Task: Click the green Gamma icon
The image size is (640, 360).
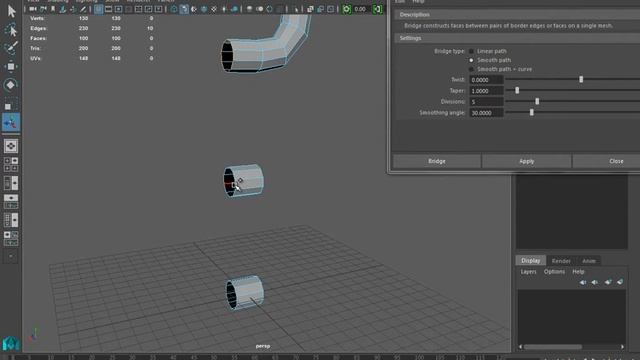Action: click(x=378, y=9)
